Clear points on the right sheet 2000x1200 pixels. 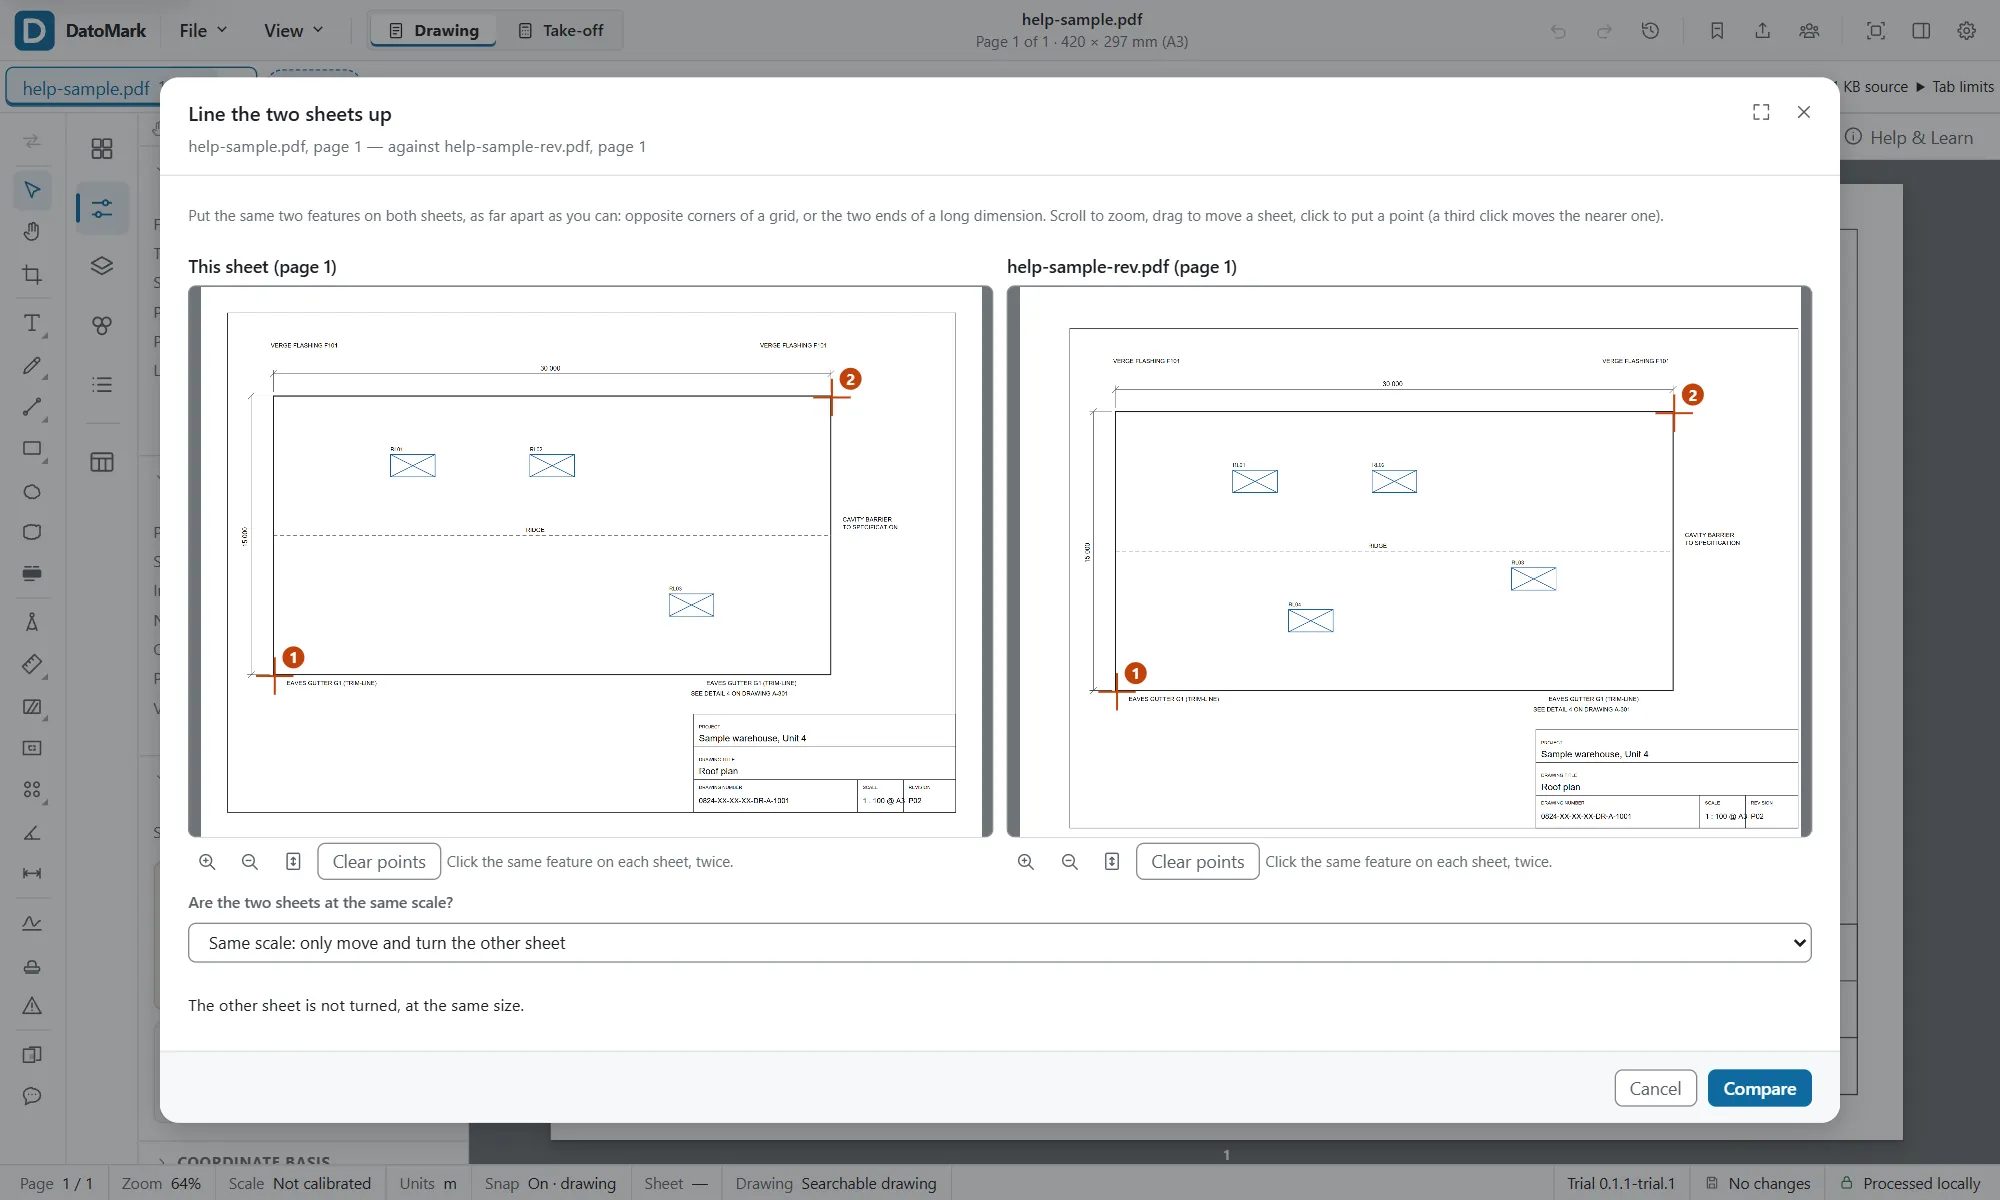(1198, 862)
